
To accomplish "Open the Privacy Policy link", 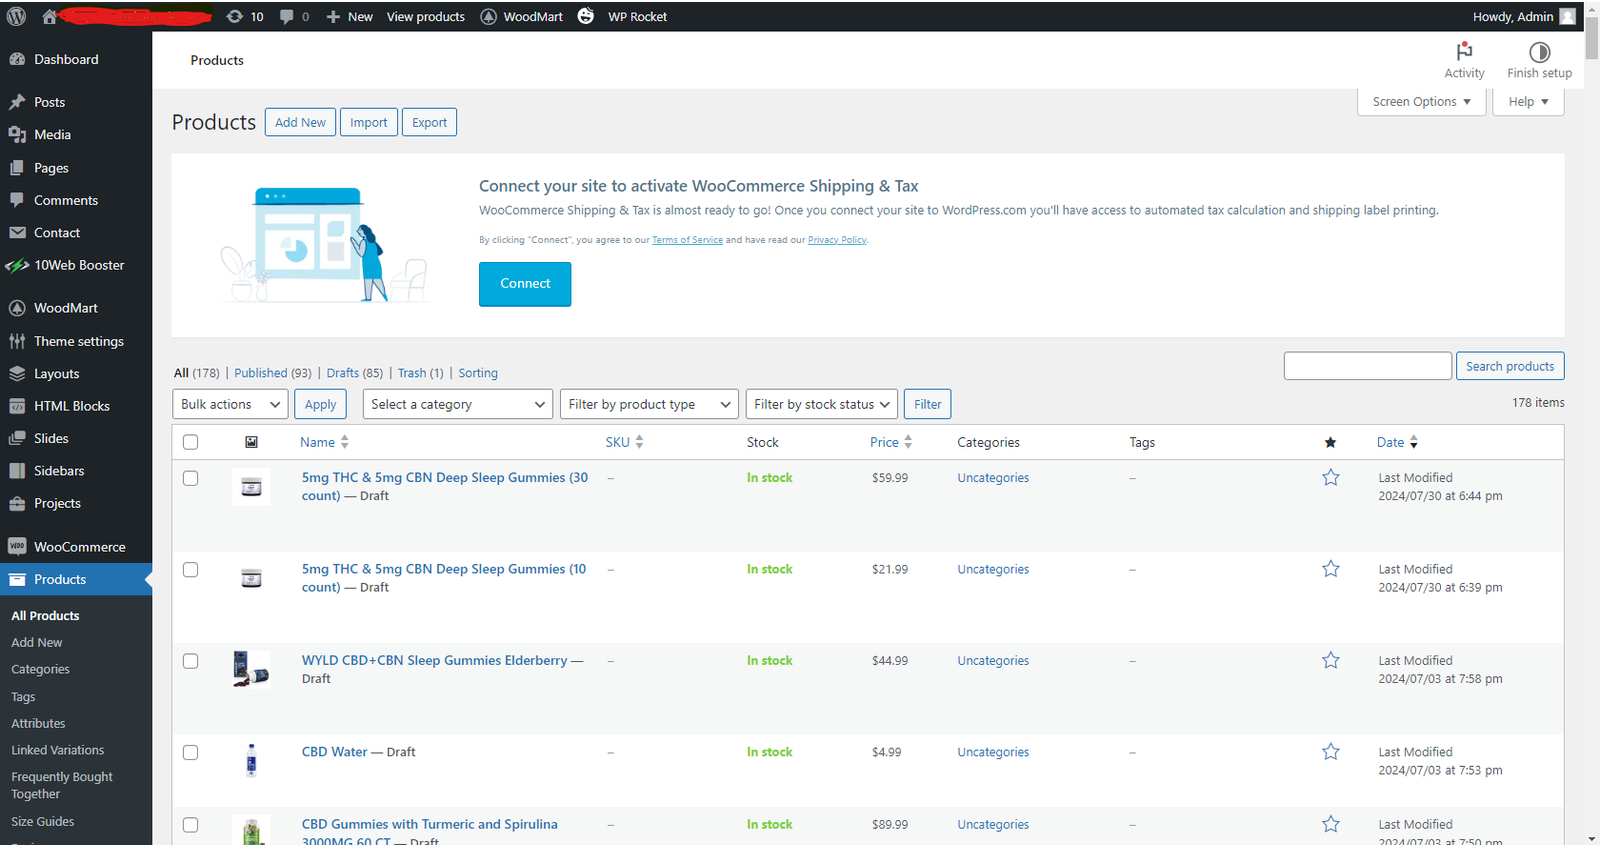I will pos(837,240).
